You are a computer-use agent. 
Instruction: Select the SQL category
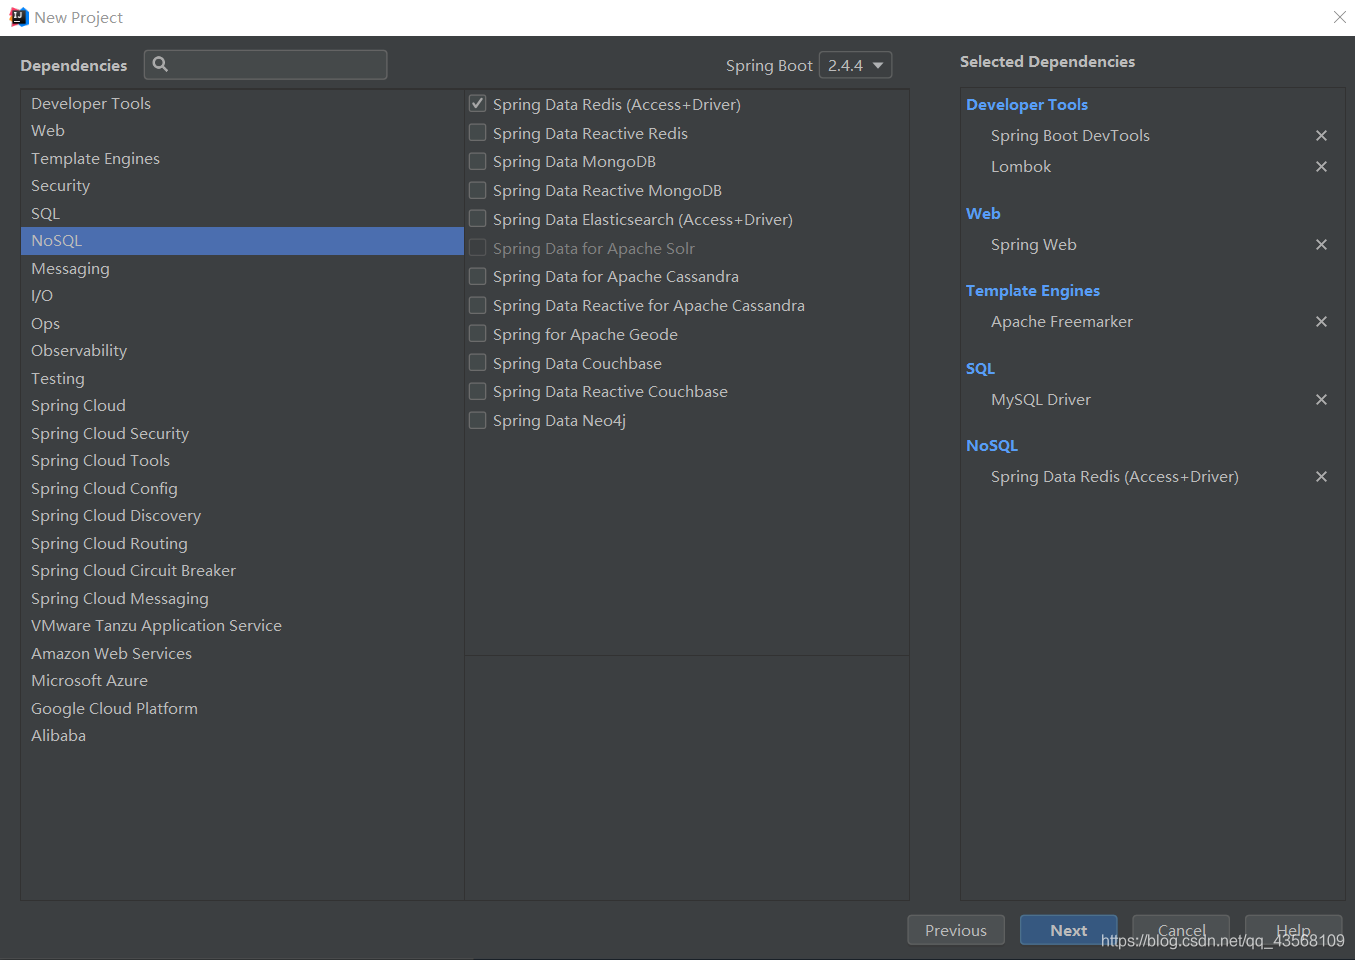(242, 213)
